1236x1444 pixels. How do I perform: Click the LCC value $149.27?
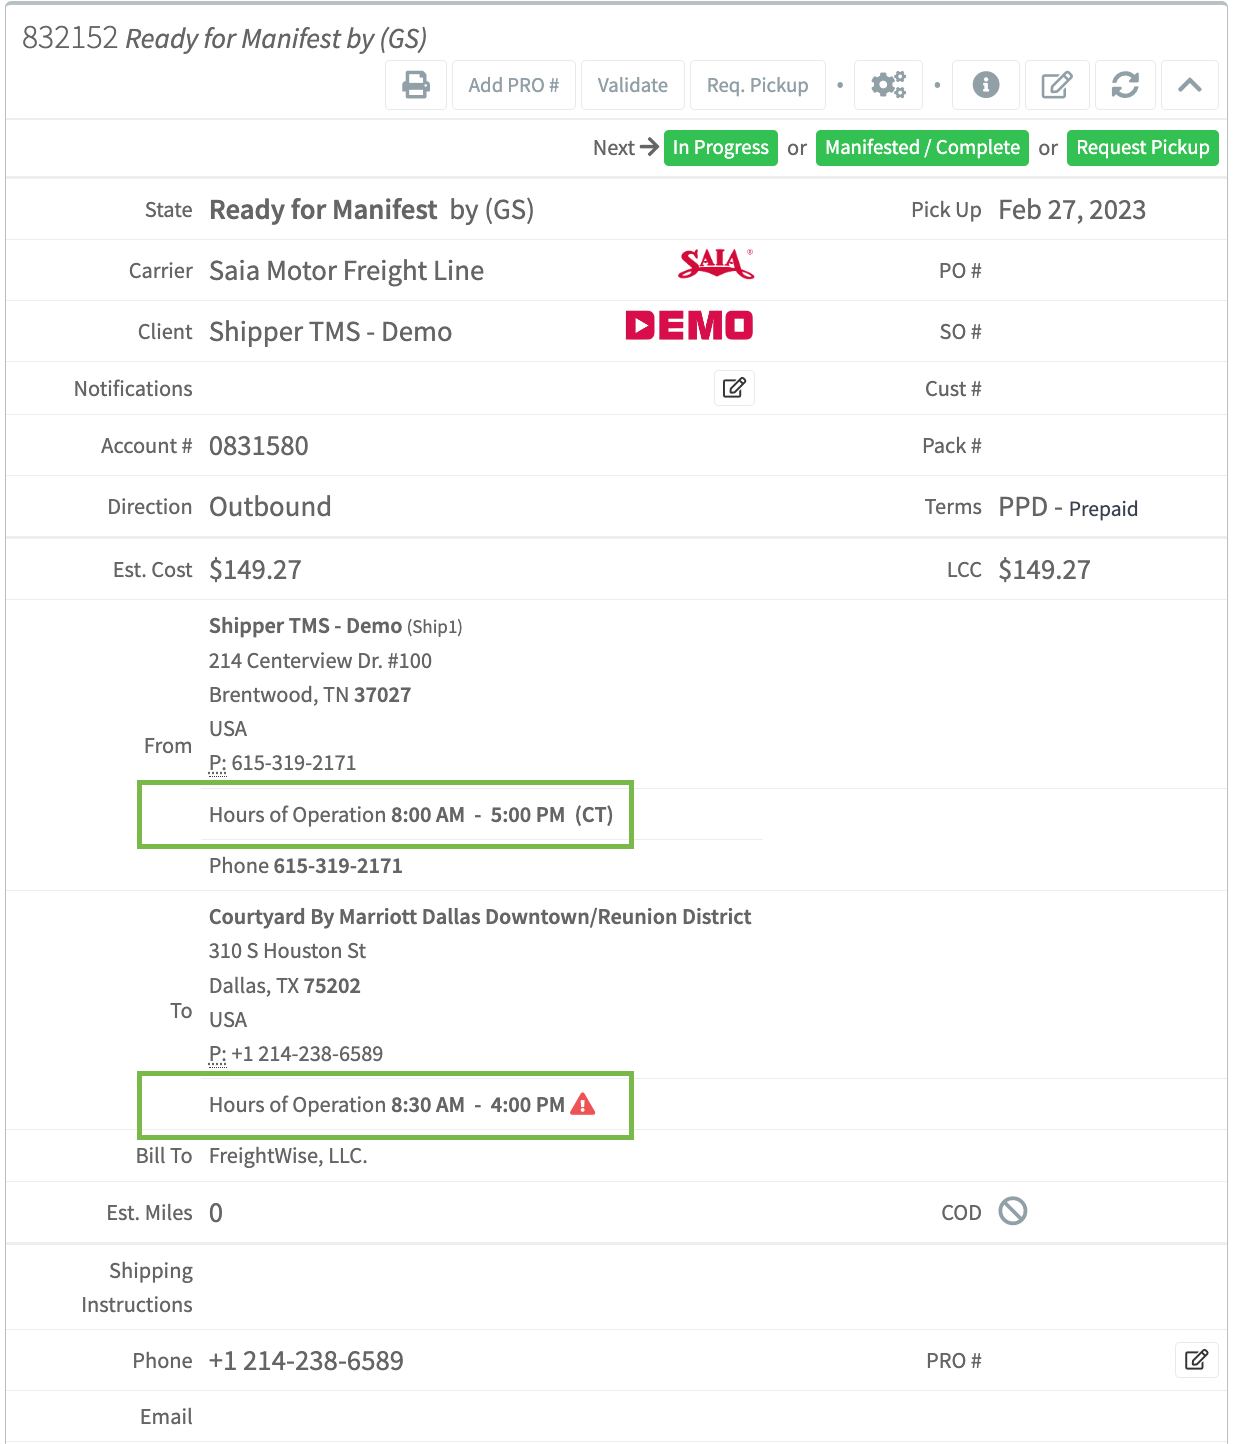coord(1044,570)
